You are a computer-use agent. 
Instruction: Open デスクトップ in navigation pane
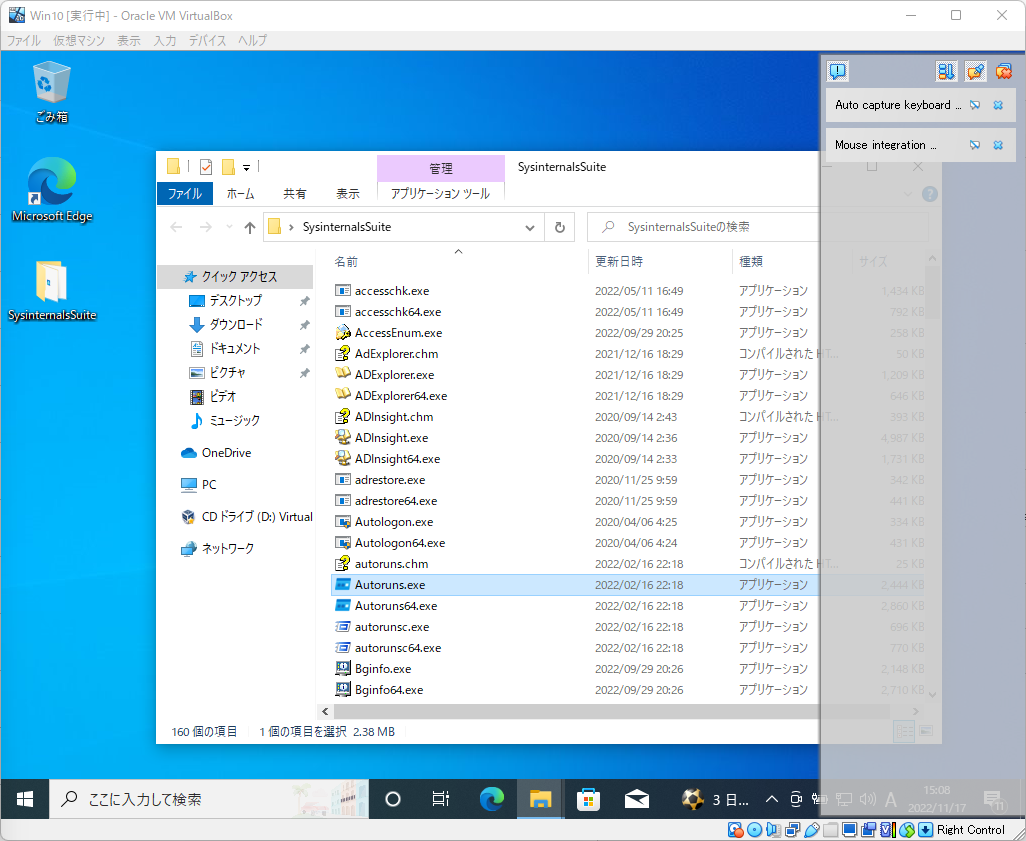point(236,300)
